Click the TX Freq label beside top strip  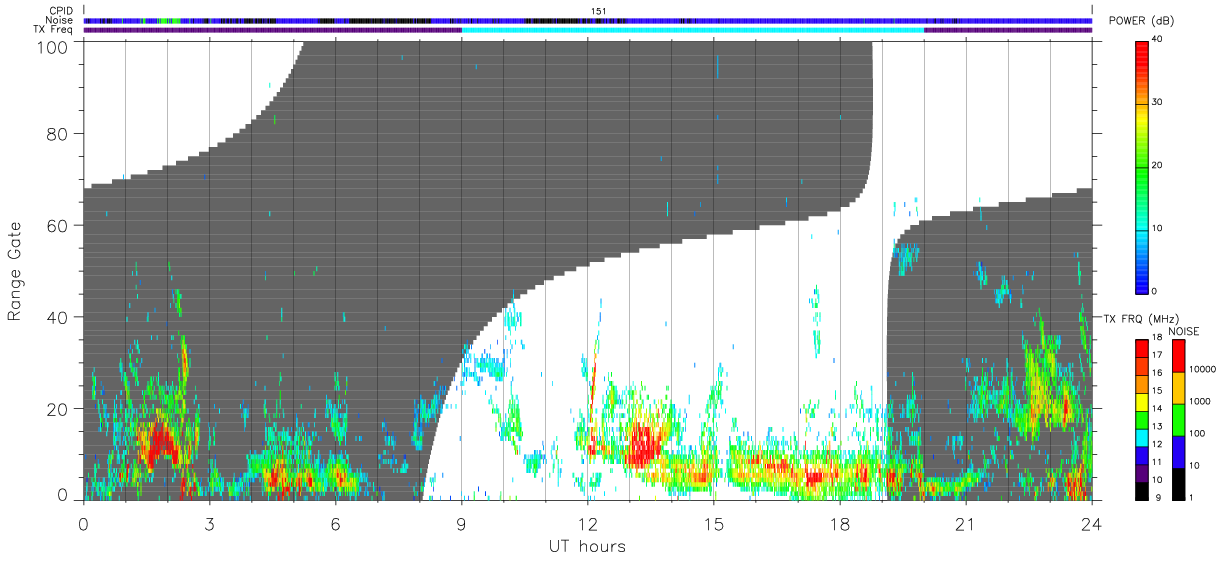54,29
